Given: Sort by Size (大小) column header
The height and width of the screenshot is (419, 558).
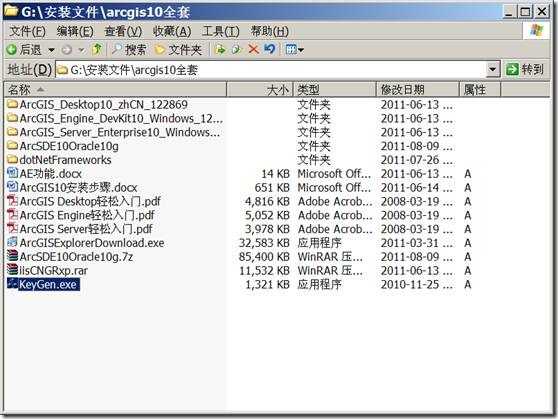Looking at the screenshot, I should pyautogui.click(x=260, y=89).
